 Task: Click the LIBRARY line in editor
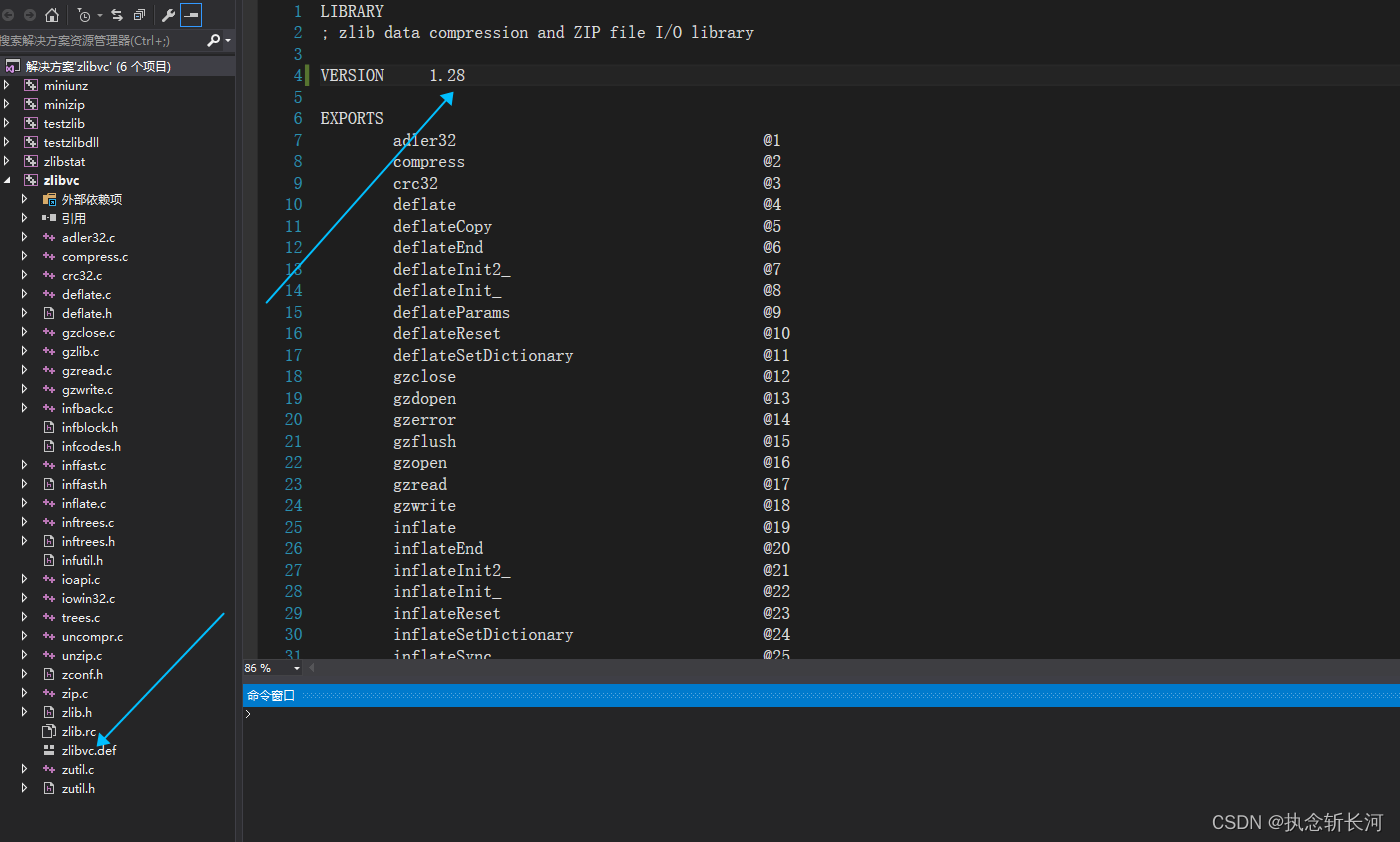pos(352,11)
